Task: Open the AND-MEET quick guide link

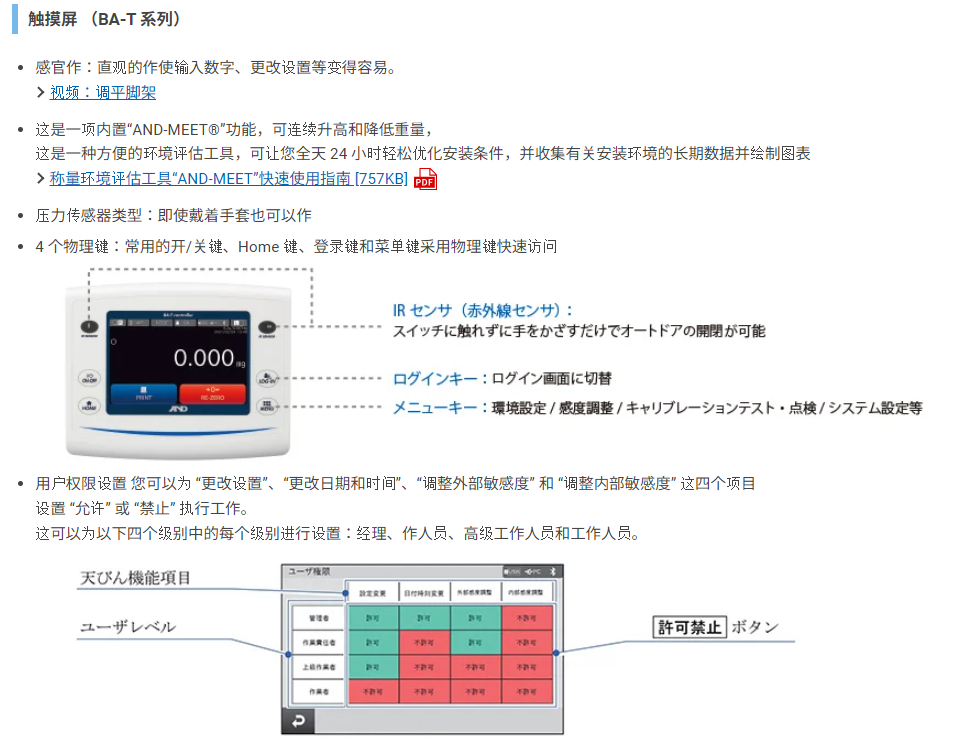Action: coord(228,178)
